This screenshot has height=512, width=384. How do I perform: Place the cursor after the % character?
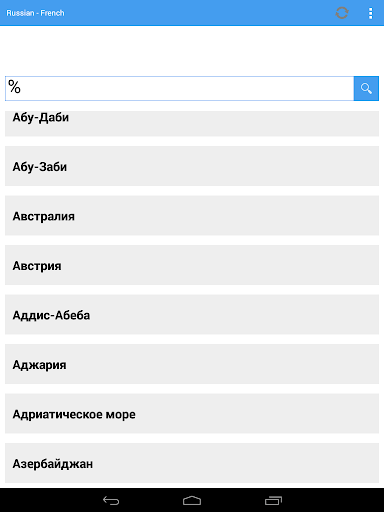tap(22, 87)
